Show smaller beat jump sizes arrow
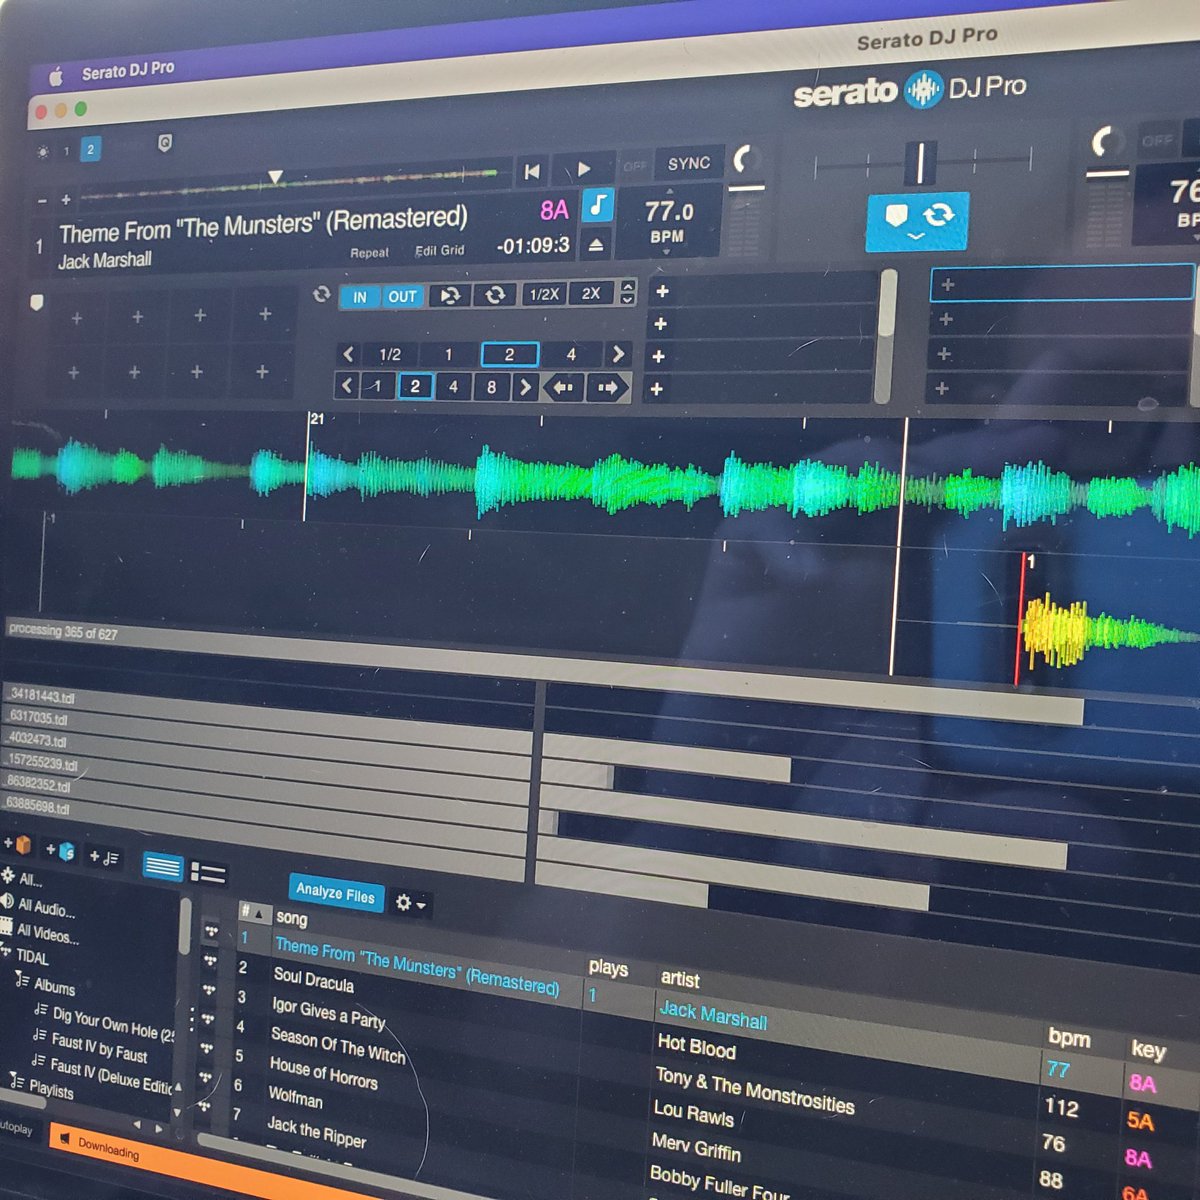Viewport: 1200px width, 1200px height. tap(346, 386)
